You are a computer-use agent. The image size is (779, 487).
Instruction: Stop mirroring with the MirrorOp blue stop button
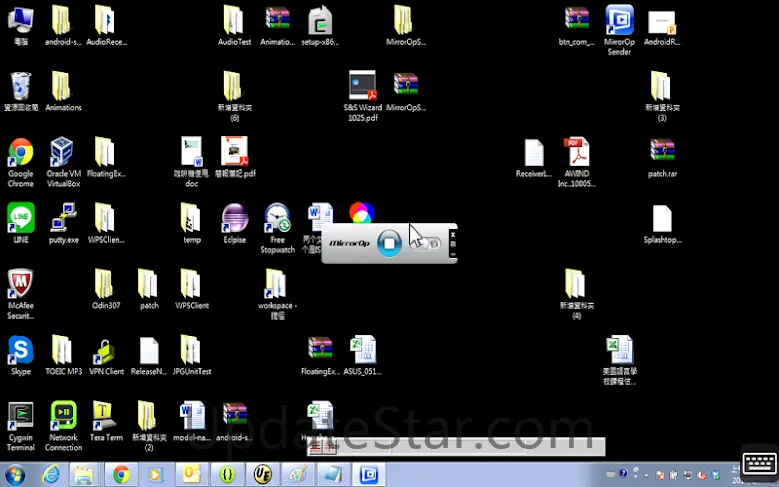[389, 243]
